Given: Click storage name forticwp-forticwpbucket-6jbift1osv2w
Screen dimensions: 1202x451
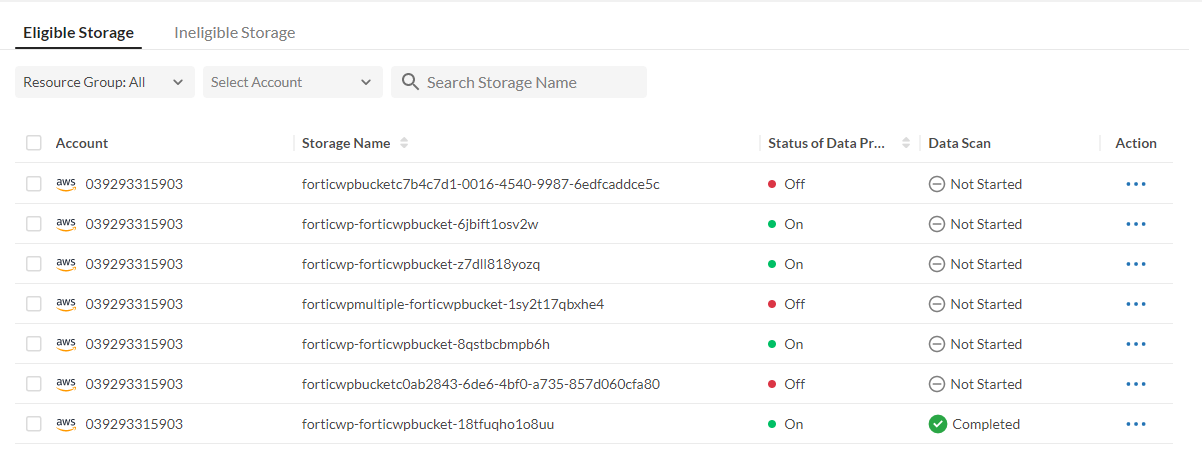Looking at the screenshot, I should click(420, 224).
